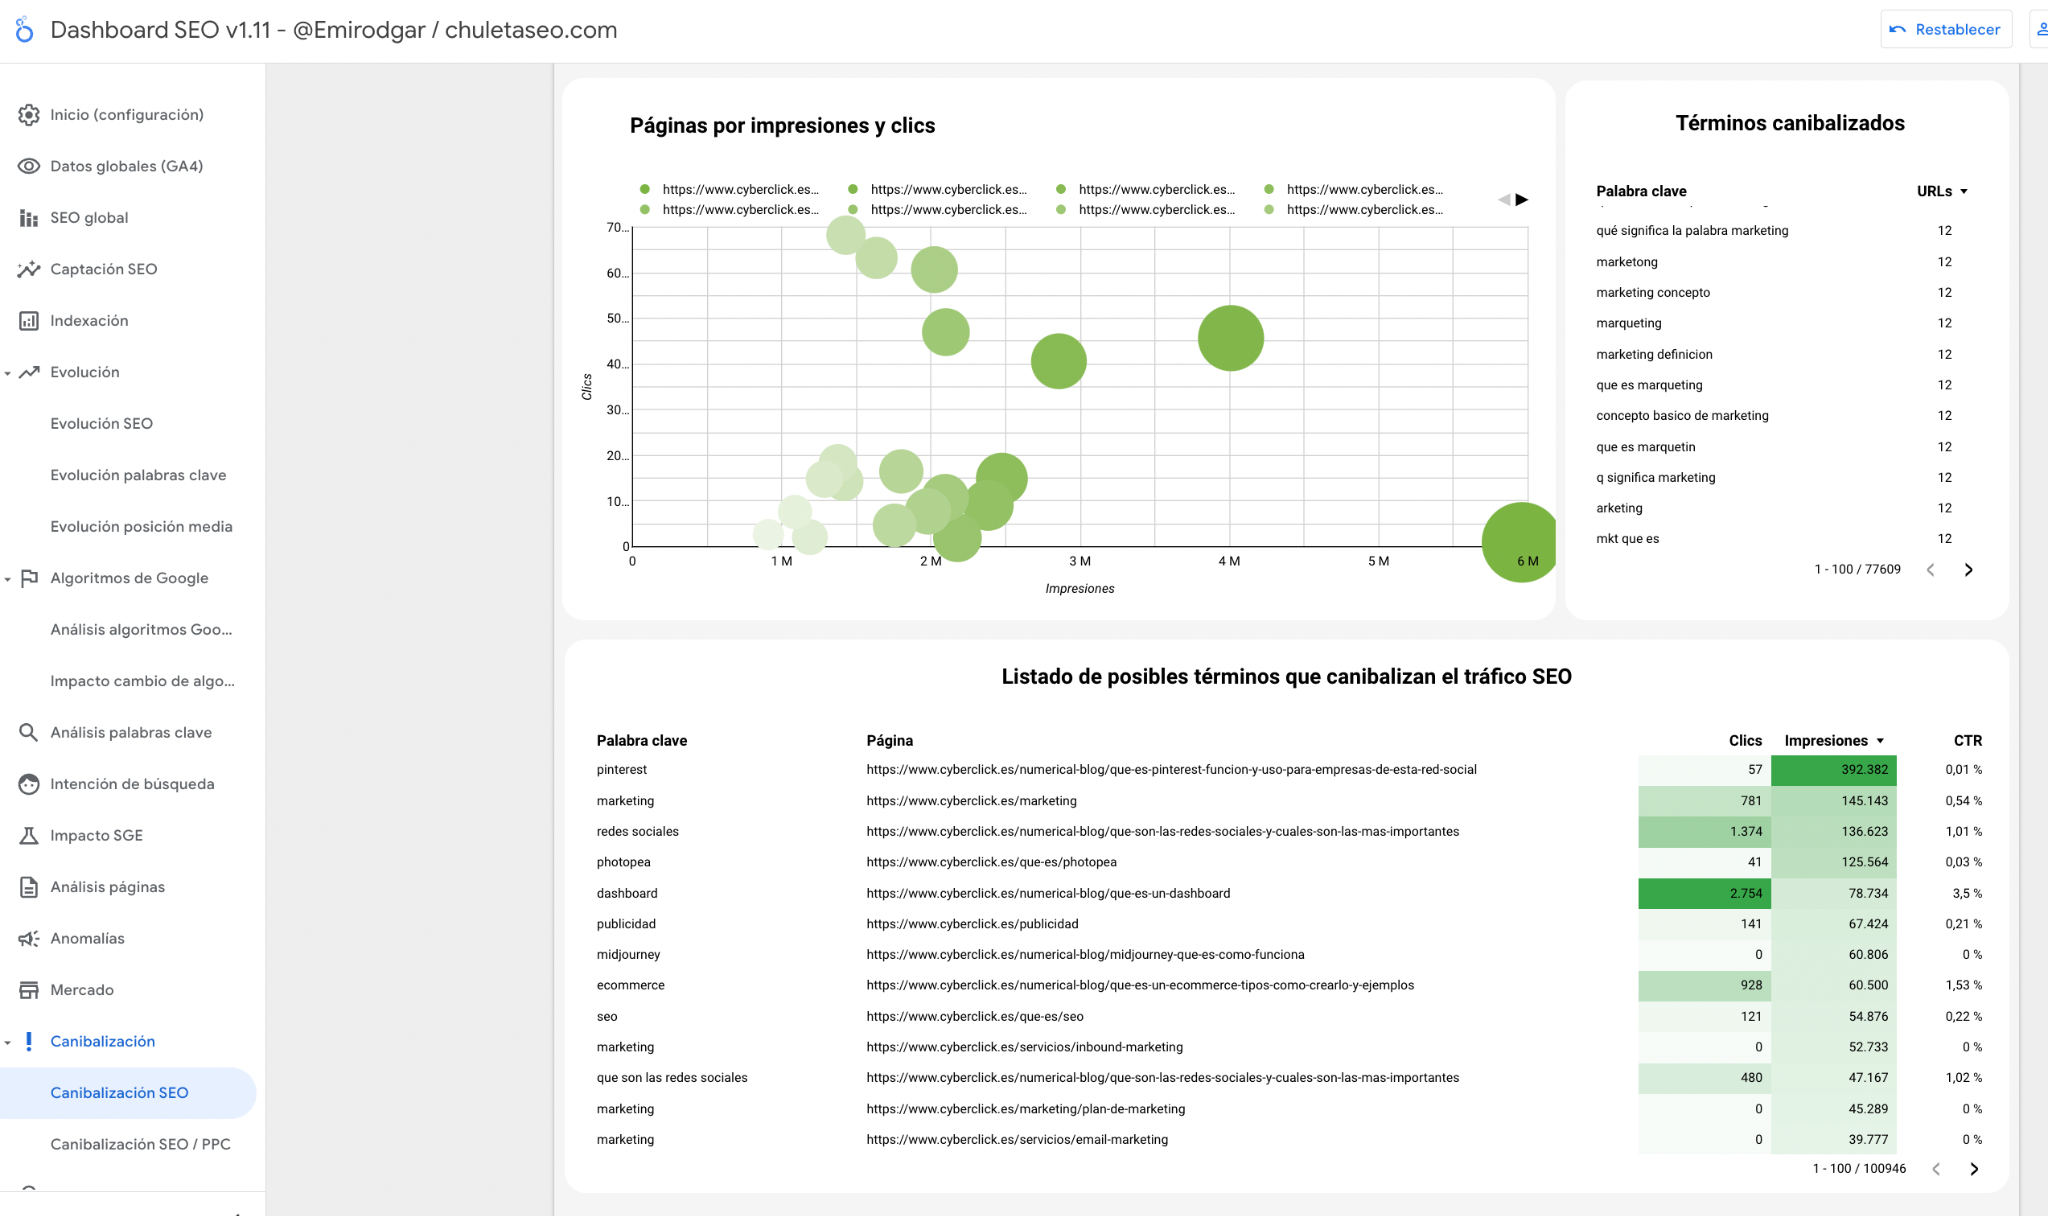Click the bar chart icon for SEO global
Viewport: 2048px width, 1216px height.
[x=29, y=218]
